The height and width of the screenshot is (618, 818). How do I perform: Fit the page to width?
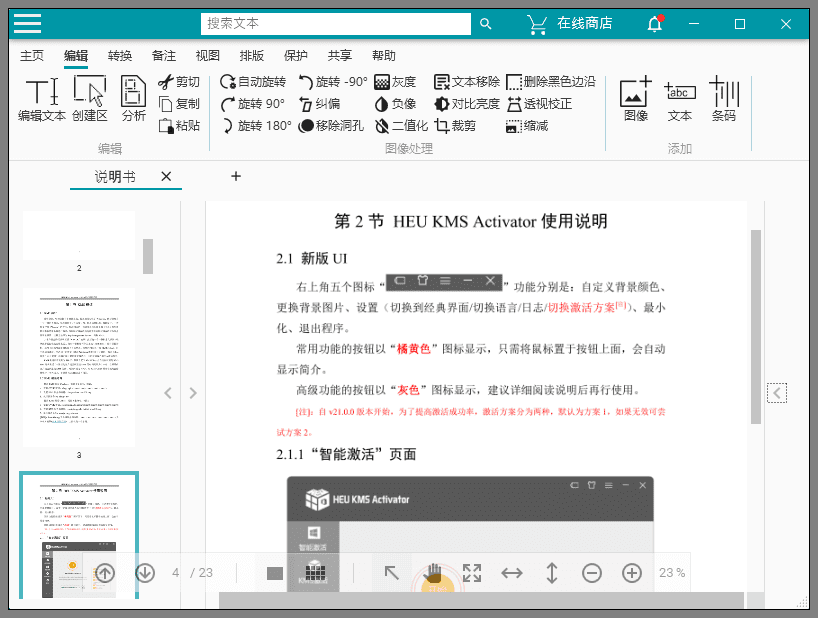click(512, 573)
